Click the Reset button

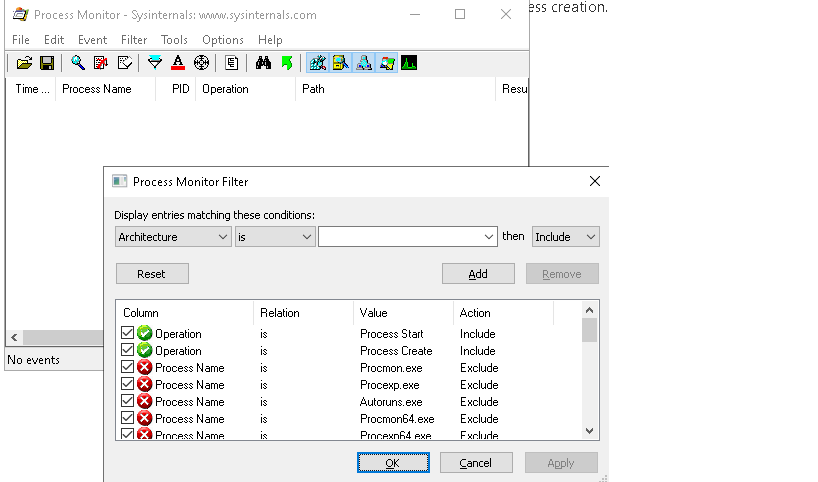[152, 274]
